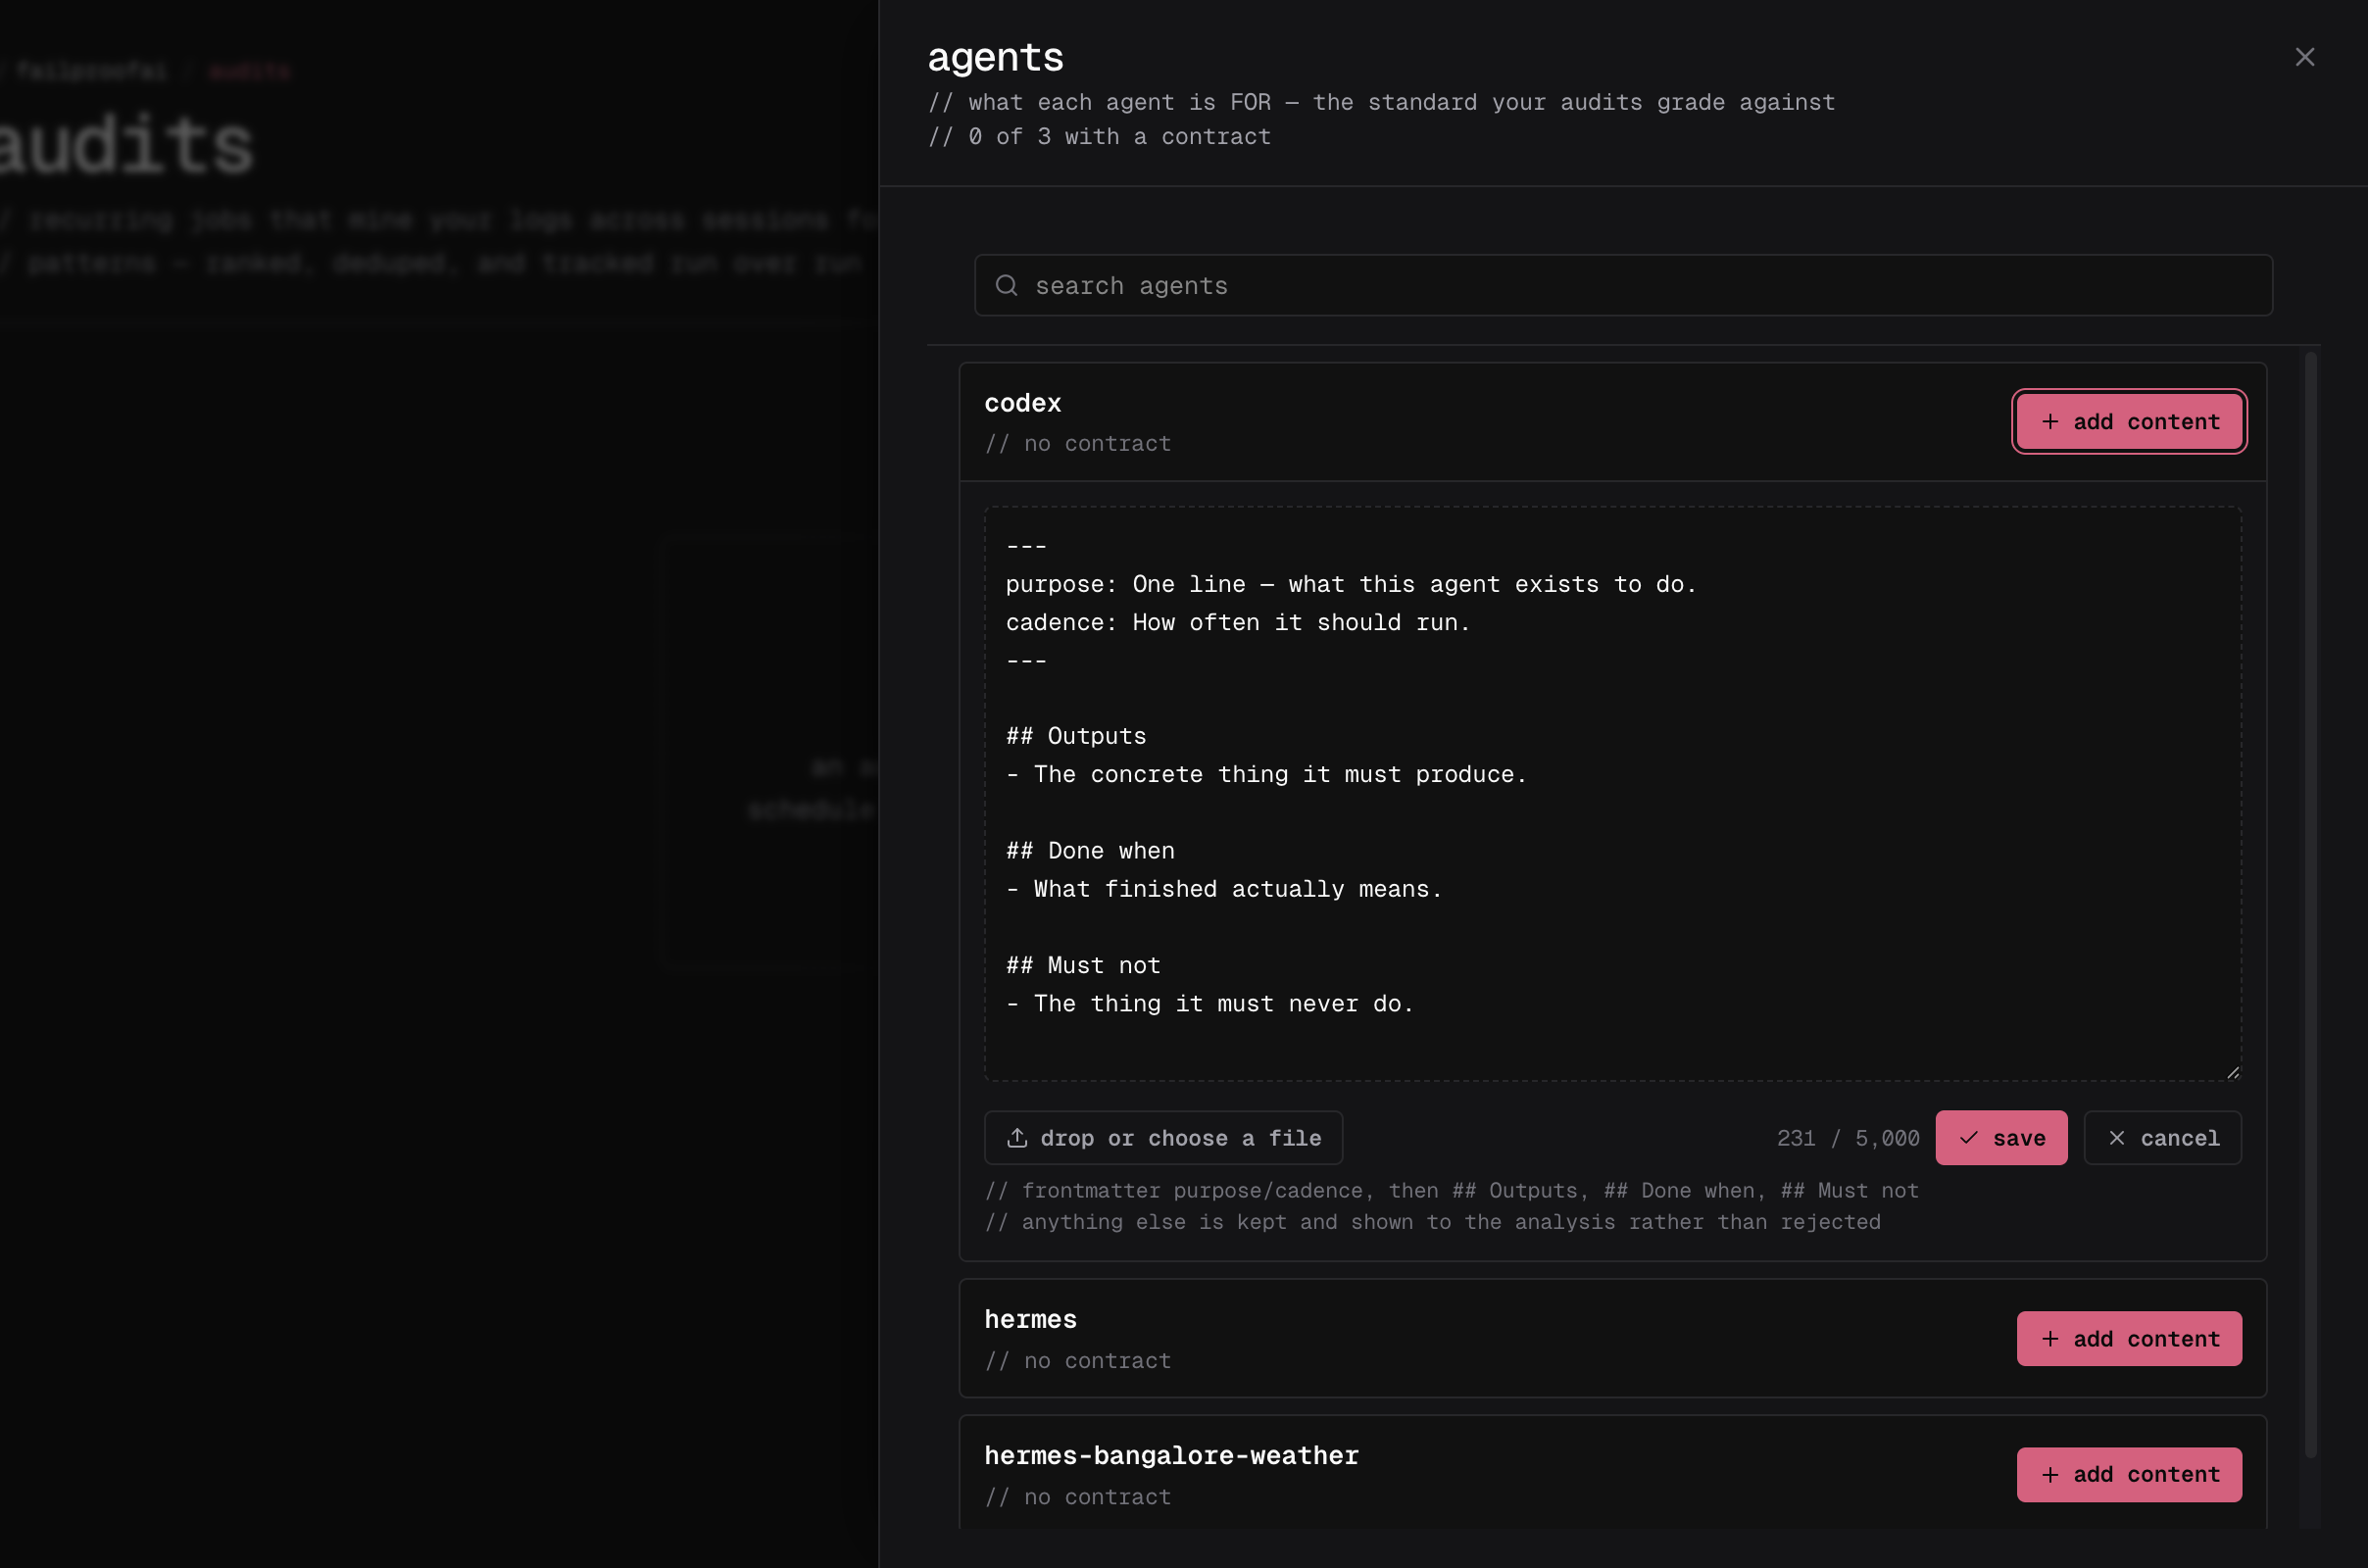Screen dimensions: 2368x1568
Task: Click the agents list vertical scrollbar
Action: click(2310, 905)
